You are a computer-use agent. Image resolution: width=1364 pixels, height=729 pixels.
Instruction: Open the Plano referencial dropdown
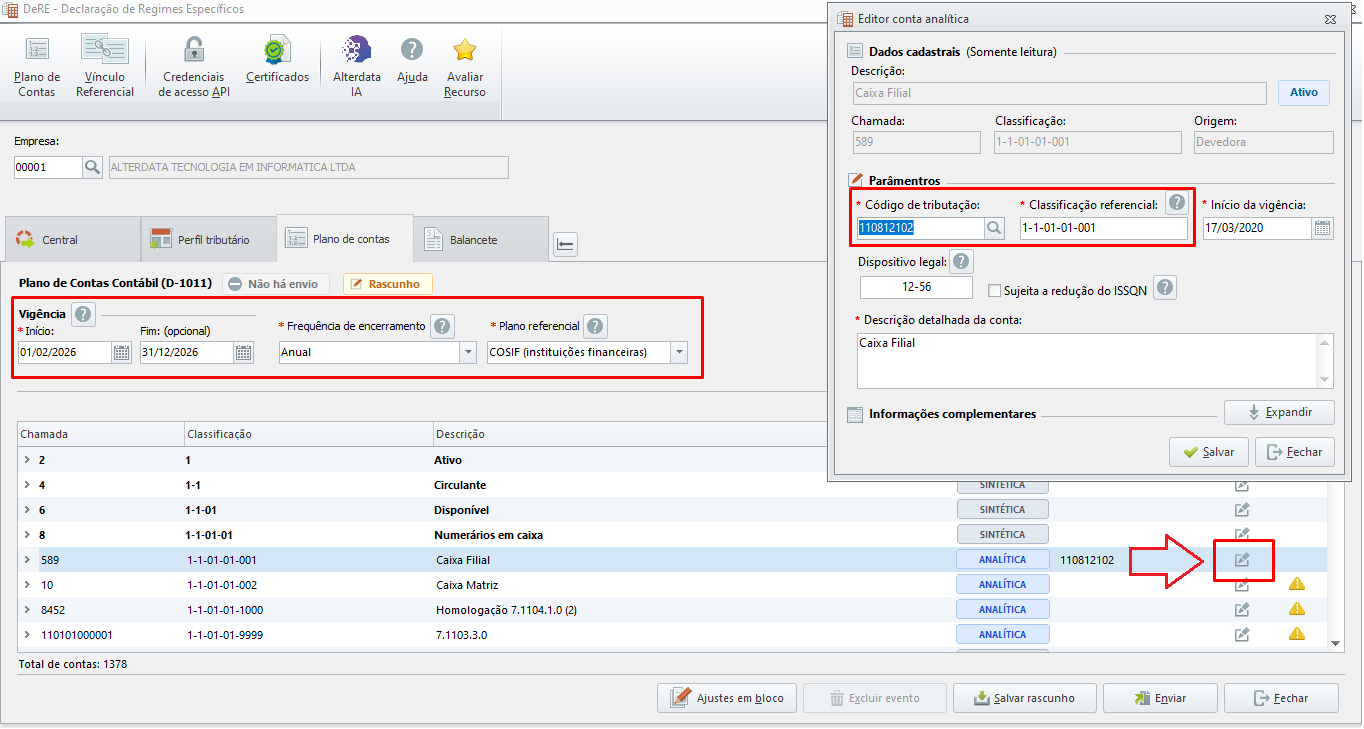[x=679, y=352]
